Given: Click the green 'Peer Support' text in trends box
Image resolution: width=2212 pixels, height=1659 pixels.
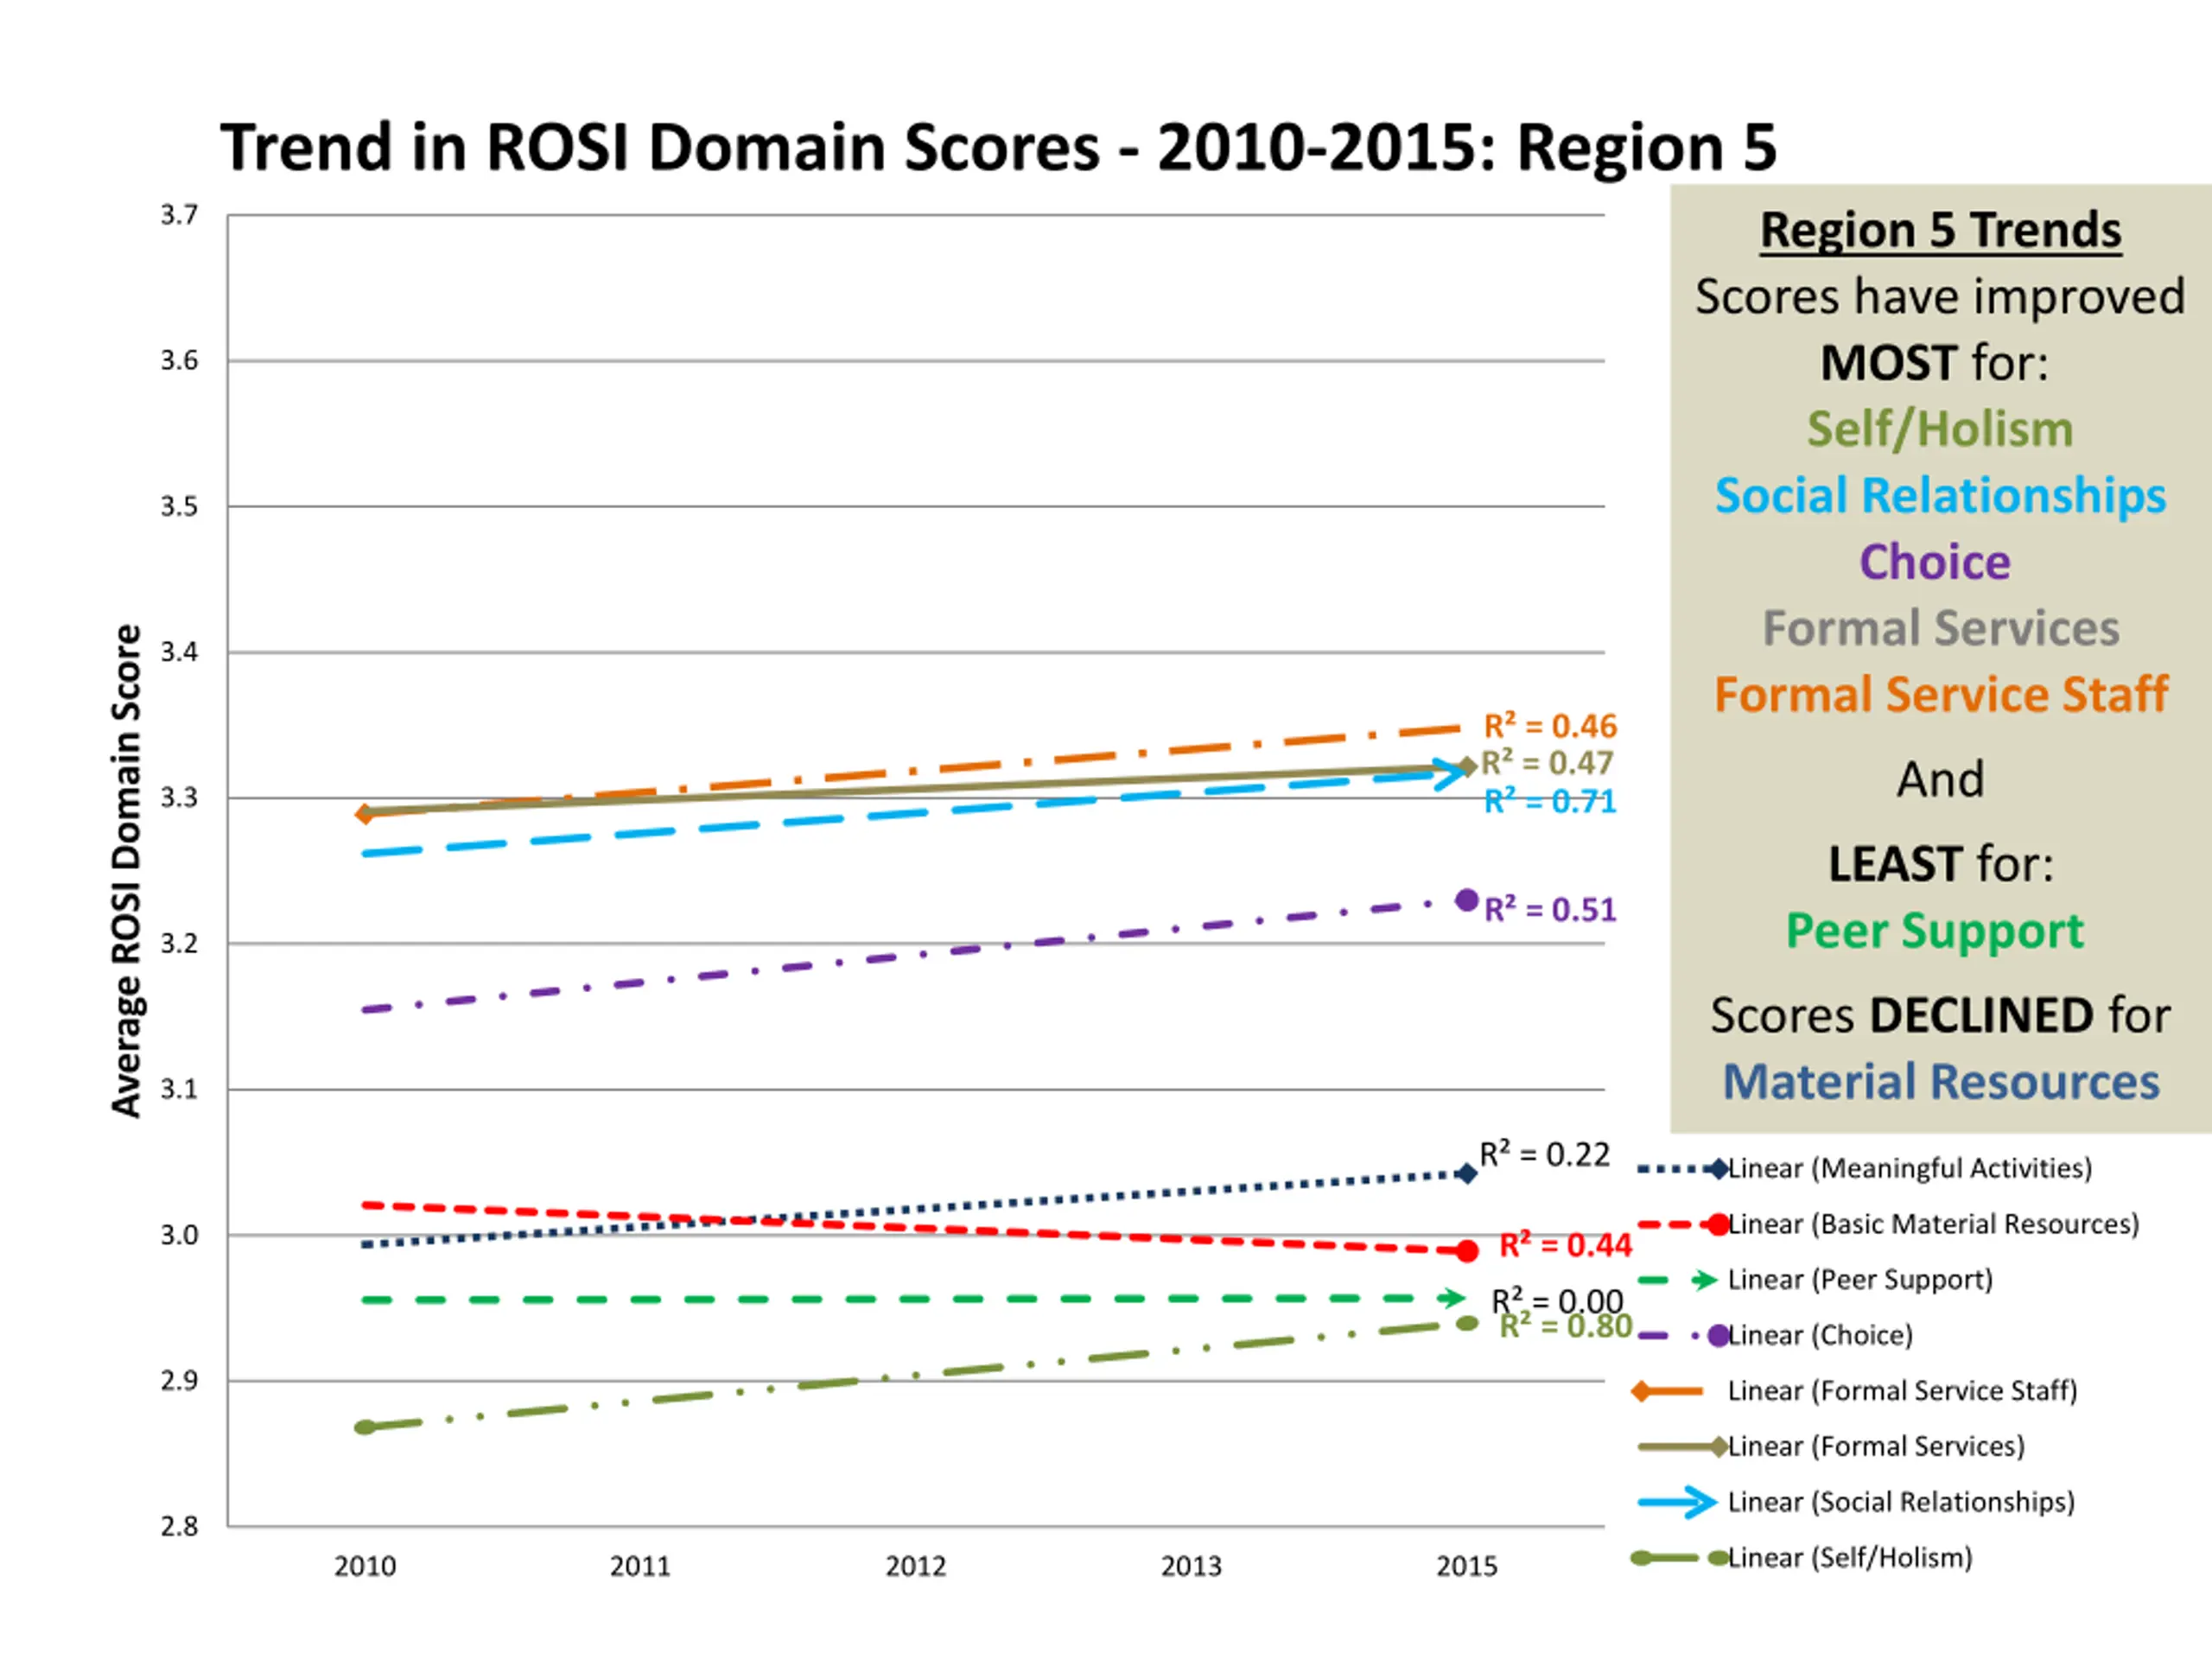Looking at the screenshot, I should pos(1935,932).
